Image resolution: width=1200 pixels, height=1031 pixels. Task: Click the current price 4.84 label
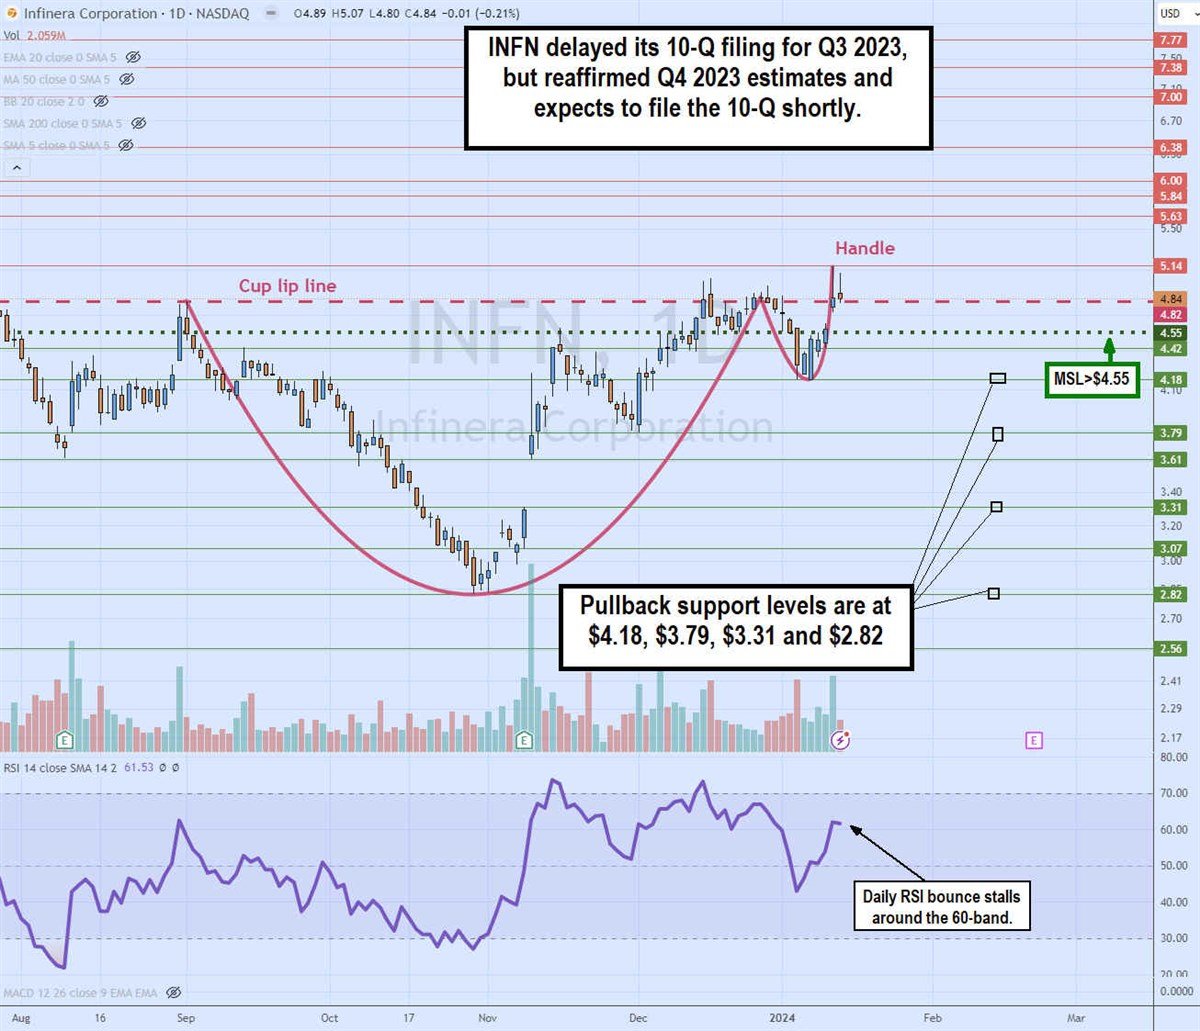click(1170, 299)
